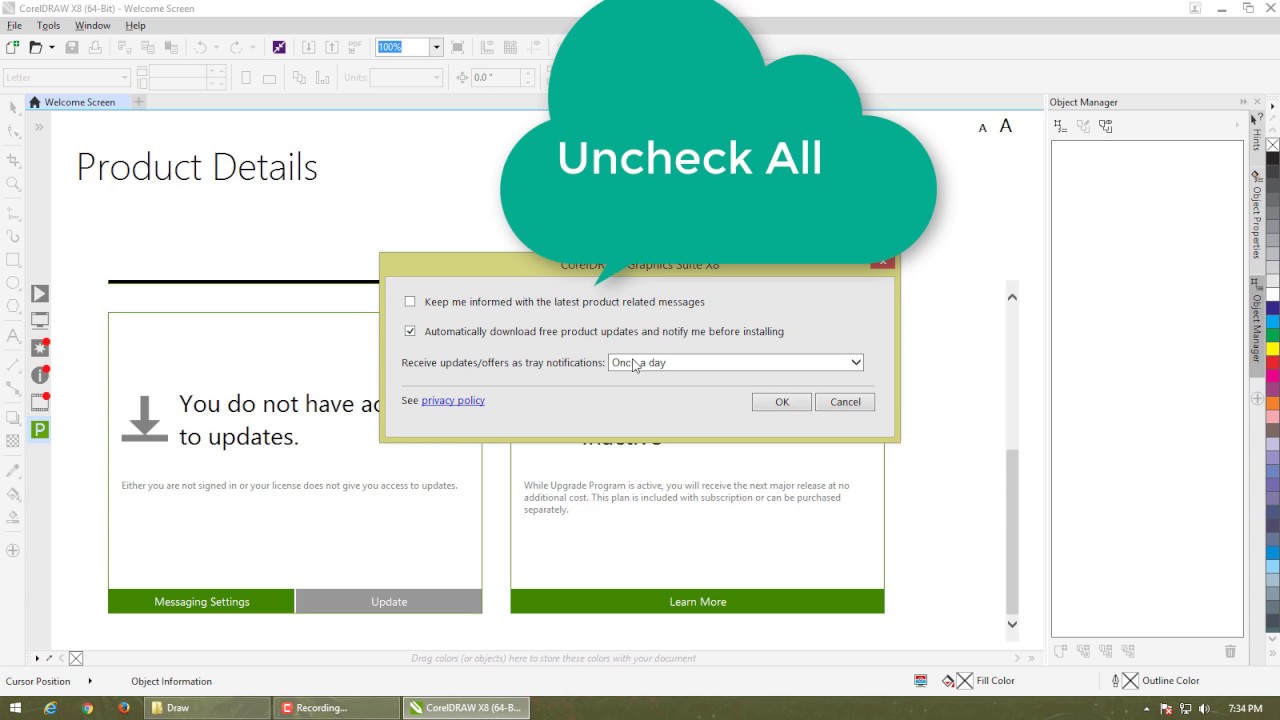Screen dimensions: 1280x720
Task: Click the smaller A decrease text size icon
Action: tap(982, 128)
